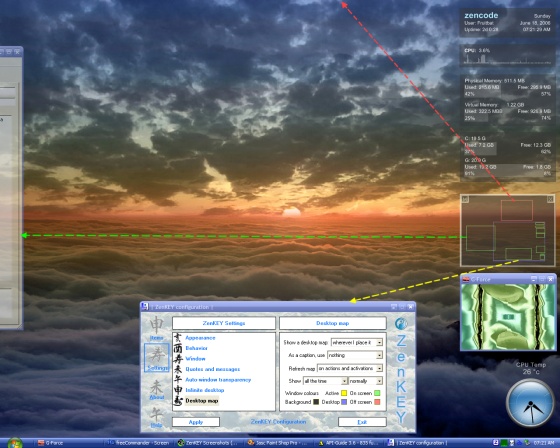This screenshot has width=560, height=448.
Task: Choose Auto window transparency in list
Action: (218, 380)
